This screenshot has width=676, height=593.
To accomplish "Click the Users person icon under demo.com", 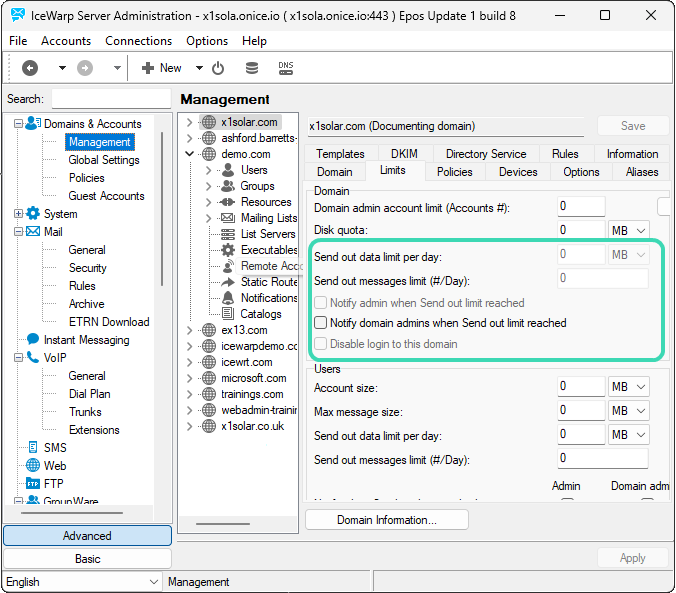I will (x=228, y=170).
